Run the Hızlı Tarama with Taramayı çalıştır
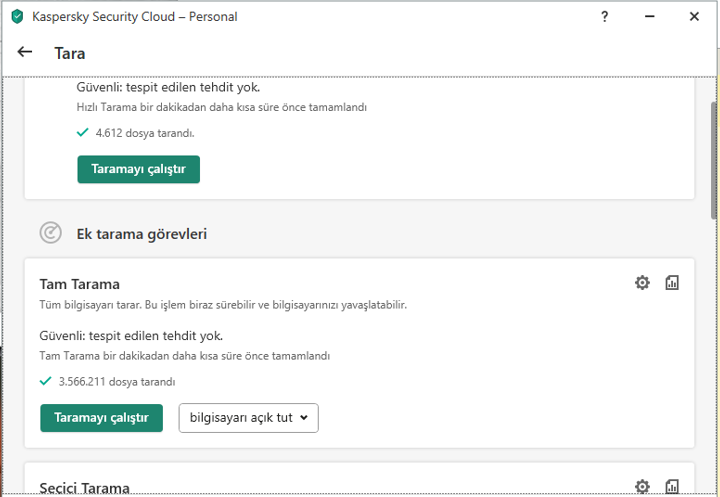This screenshot has width=720, height=497. (x=138, y=169)
